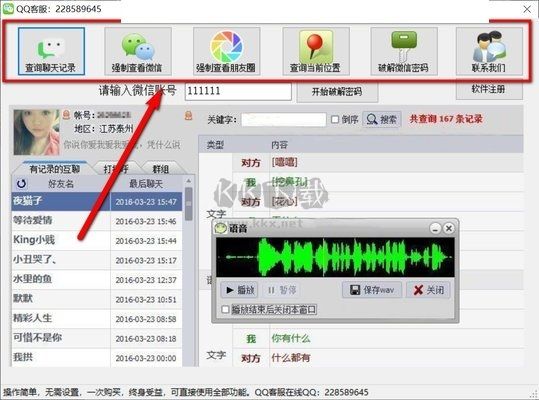Click the message 你有什么
The width and height of the screenshot is (539, 400).
point(291,338)
